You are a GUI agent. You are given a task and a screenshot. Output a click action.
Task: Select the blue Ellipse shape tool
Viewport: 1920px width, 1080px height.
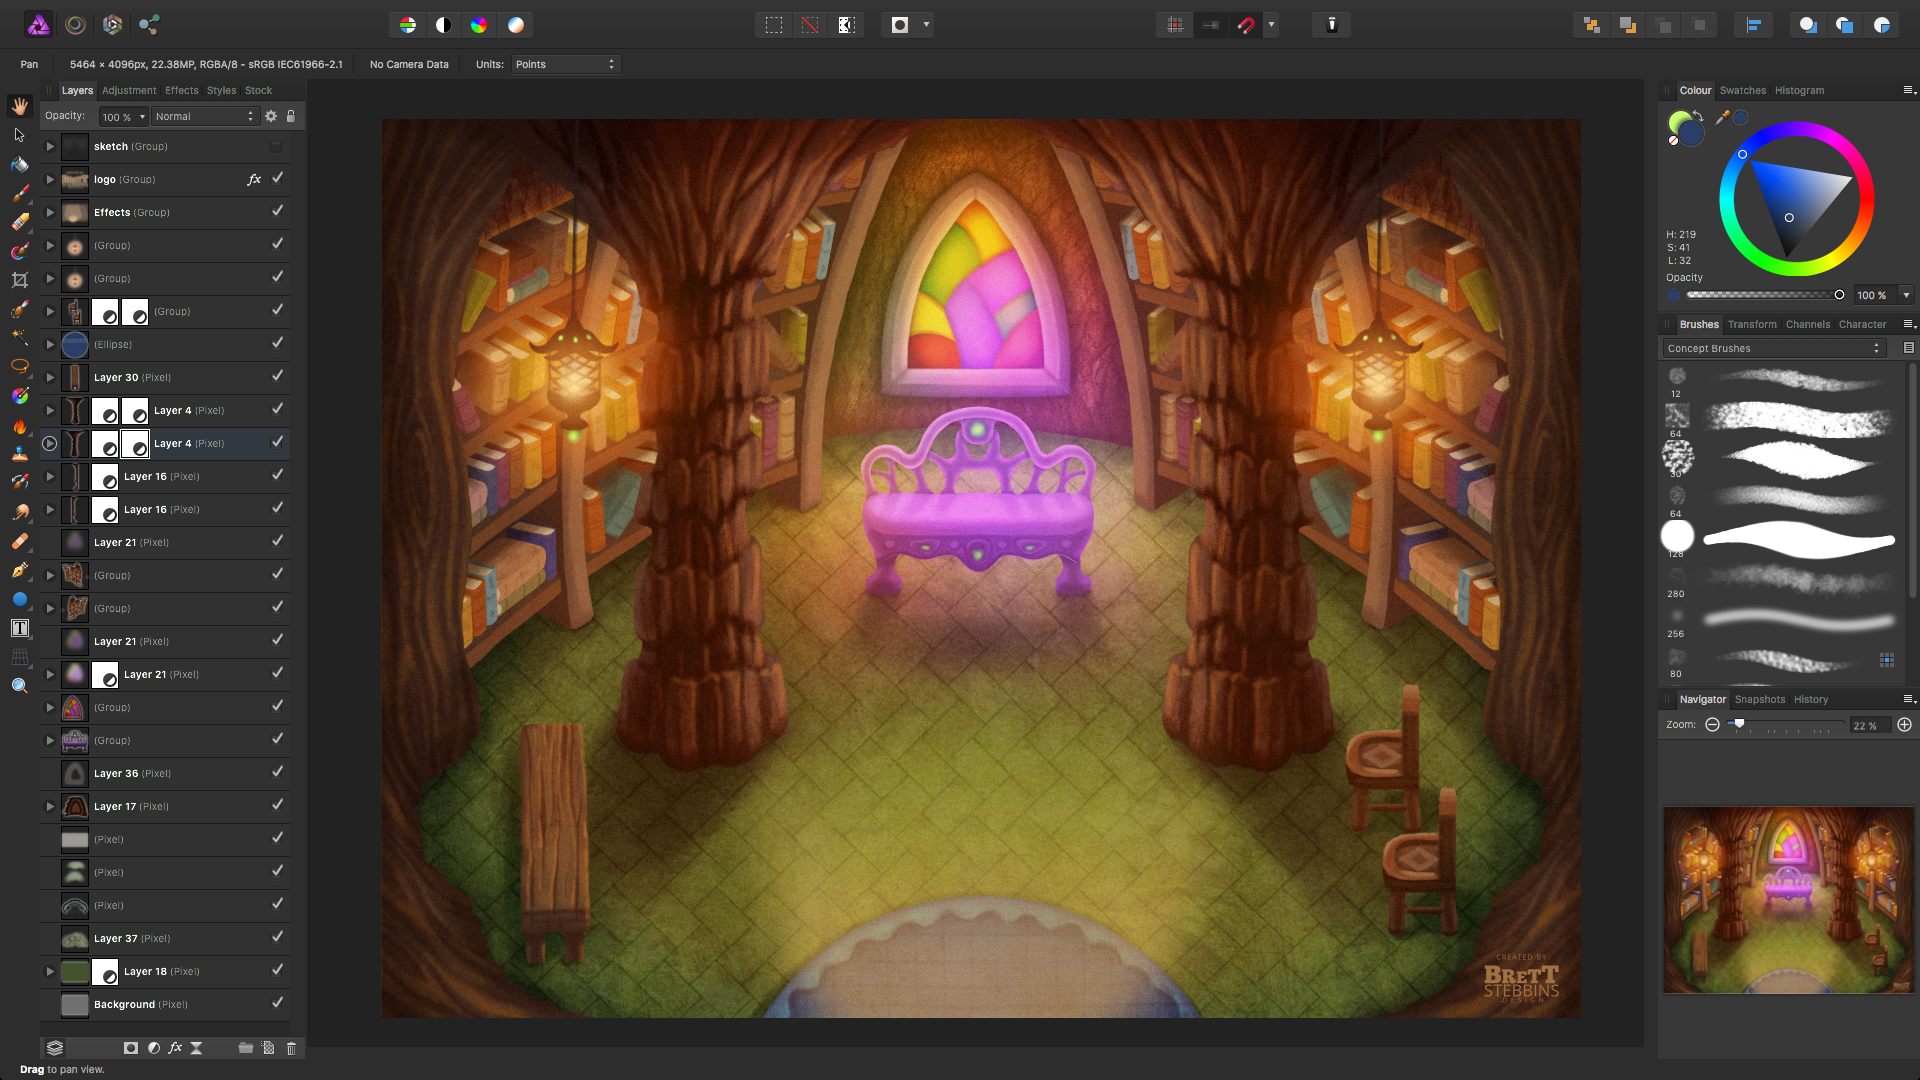tap(20, 599)
